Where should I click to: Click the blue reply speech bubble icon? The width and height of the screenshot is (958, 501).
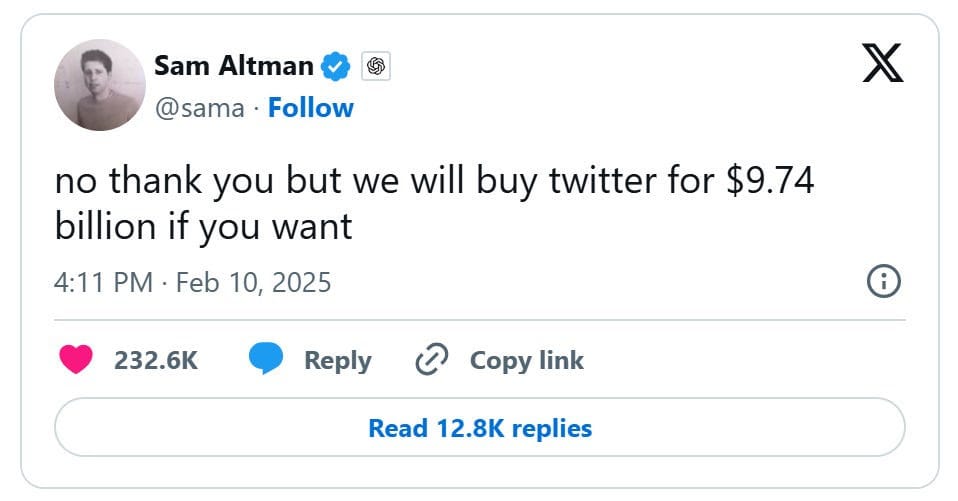point(265,360)
